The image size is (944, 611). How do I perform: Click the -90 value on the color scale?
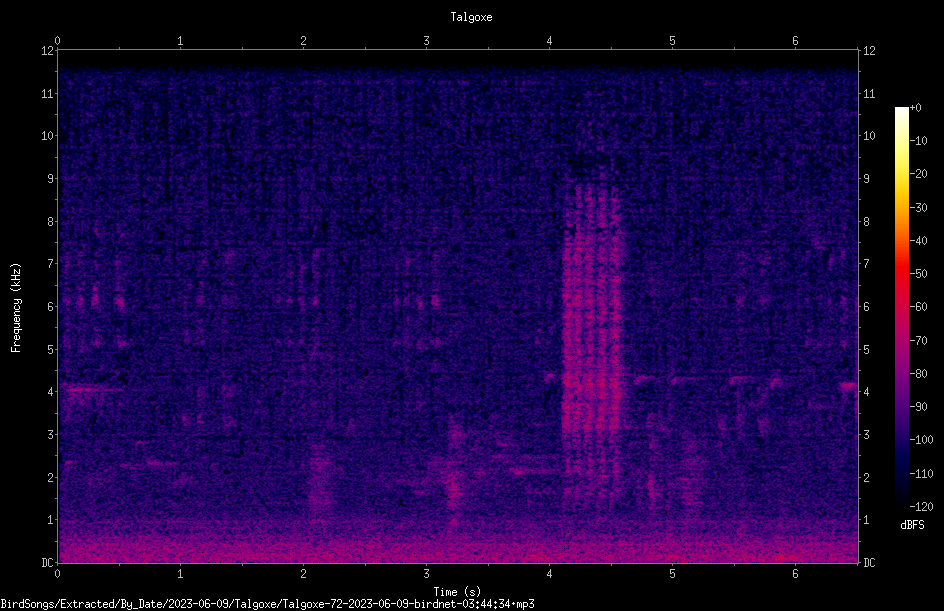[918, 407]
